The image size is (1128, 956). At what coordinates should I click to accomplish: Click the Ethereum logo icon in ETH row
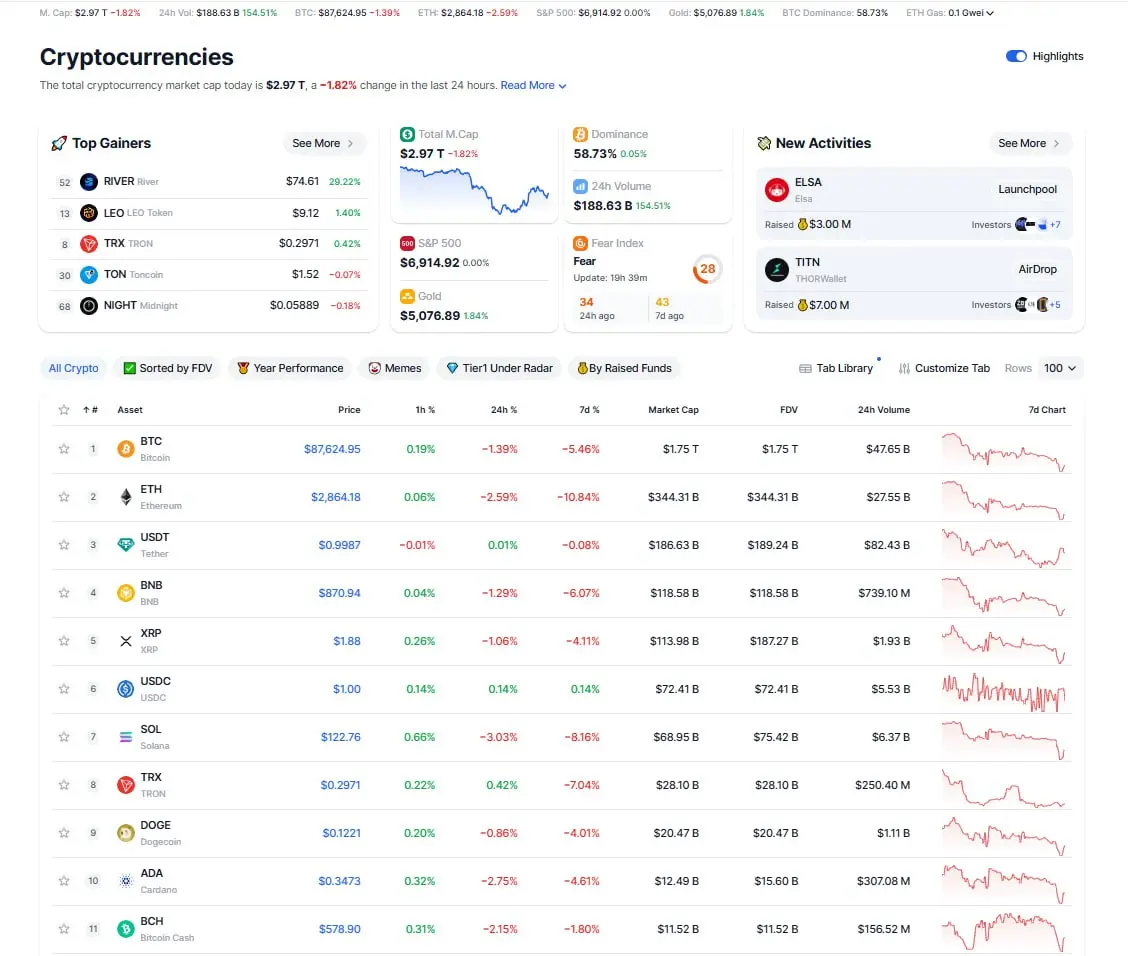point(126,497)
